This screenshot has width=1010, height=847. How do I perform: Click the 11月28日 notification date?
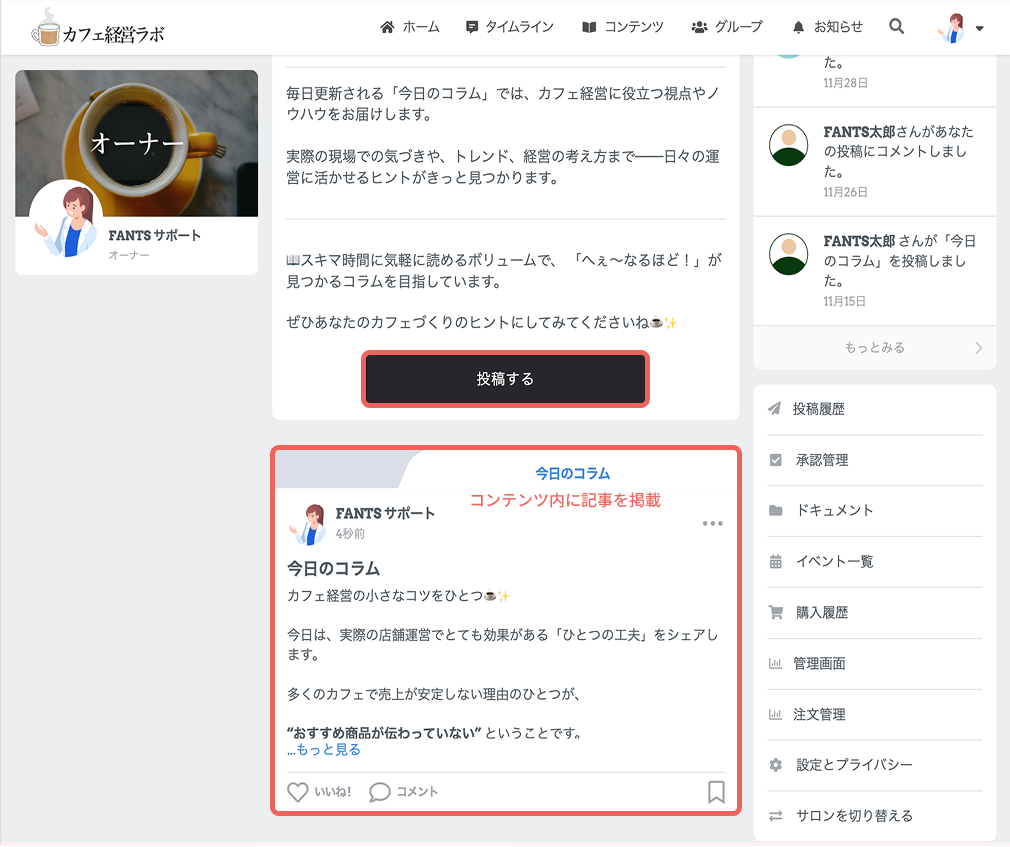pyautogui.click(x=845, y=82)
